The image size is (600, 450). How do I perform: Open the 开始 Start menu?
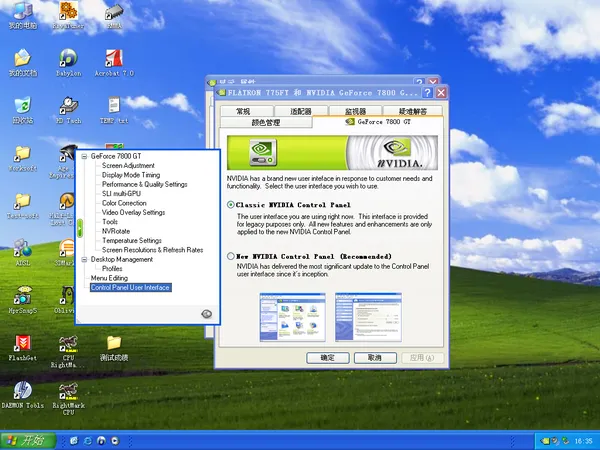point(28,441)
